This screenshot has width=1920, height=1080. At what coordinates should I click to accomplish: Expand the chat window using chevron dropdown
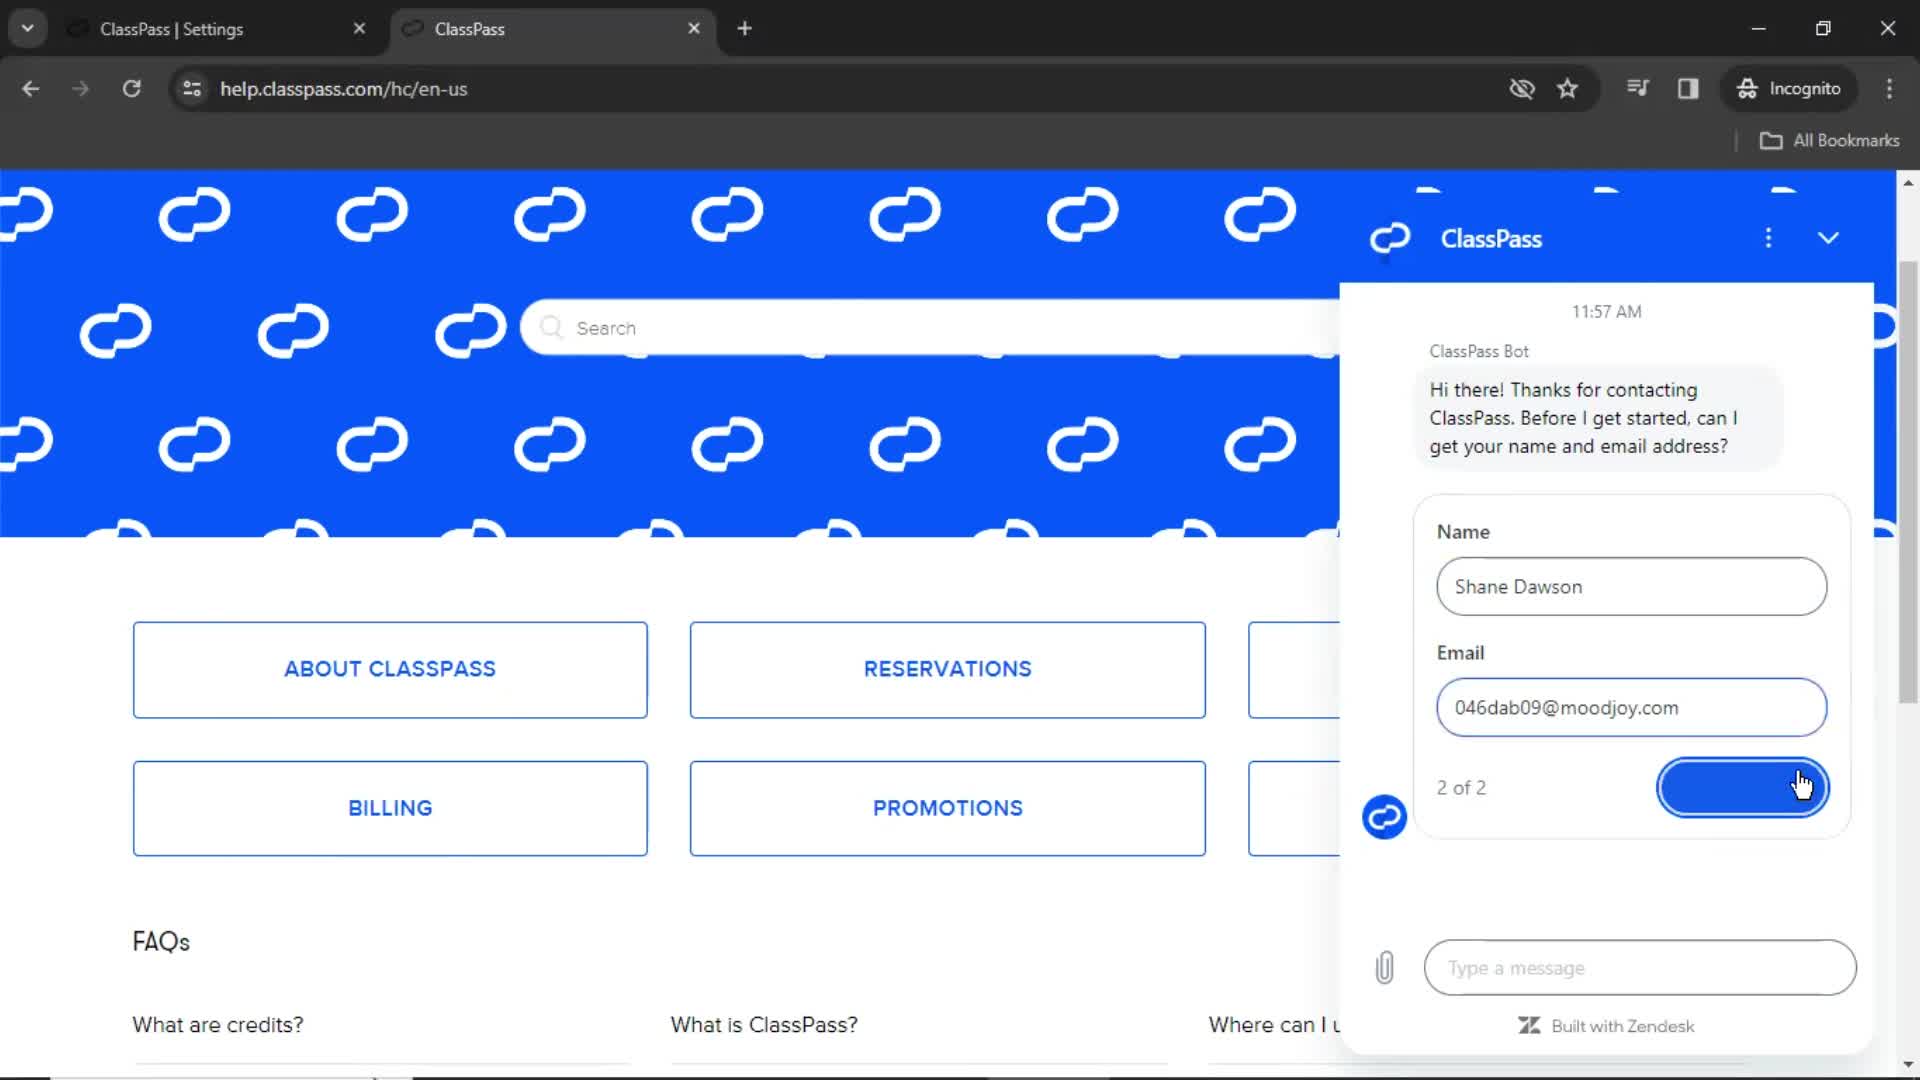coord(1830,239)
